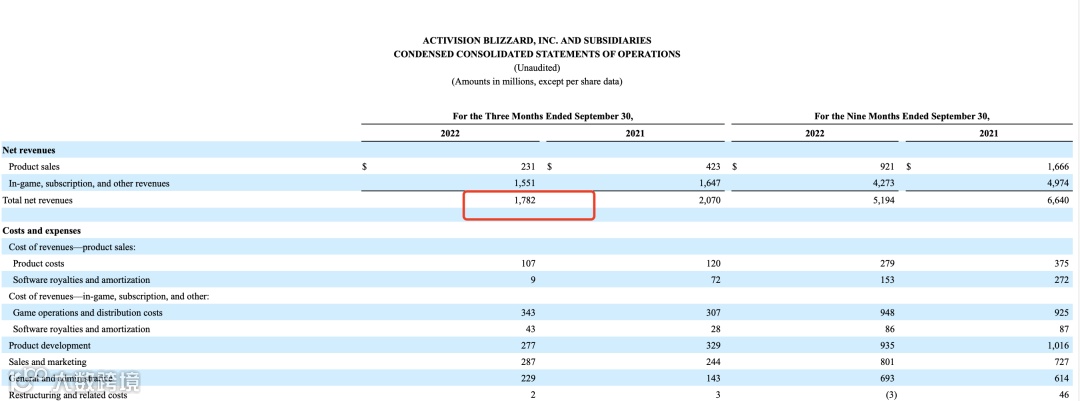Click the Costs and expenses heading

click(x=42, y=231)
